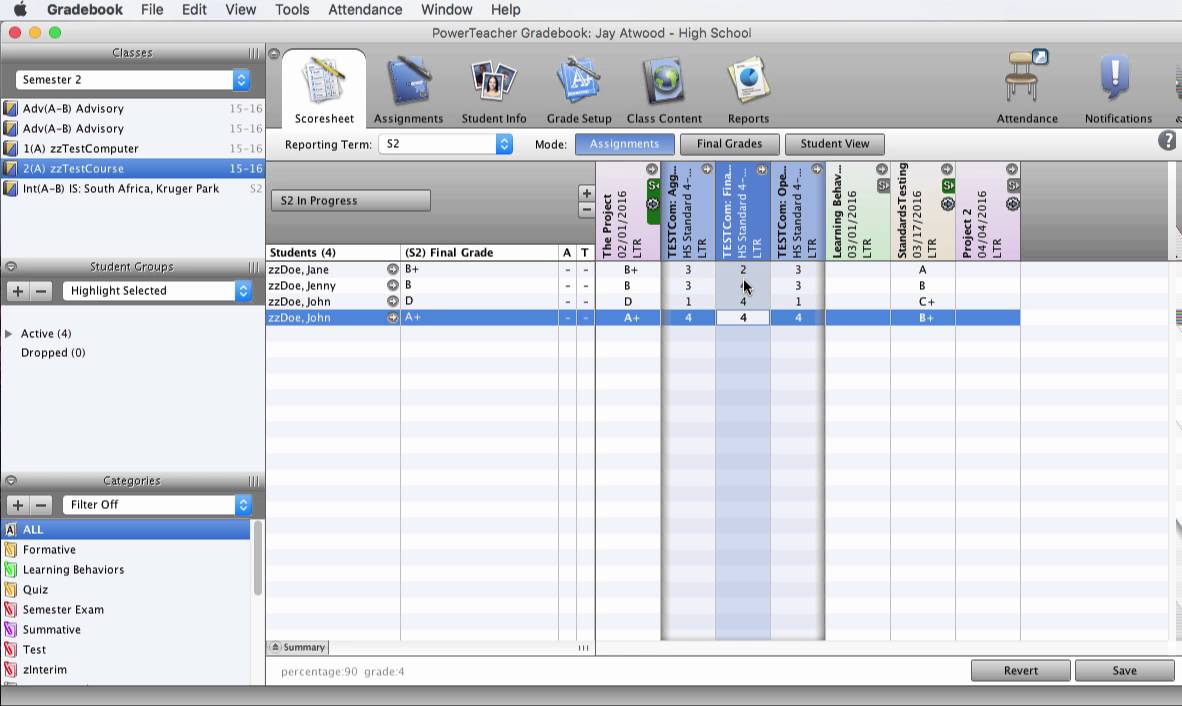
Task: Click the S2 In Progress button
Action: 351,200
